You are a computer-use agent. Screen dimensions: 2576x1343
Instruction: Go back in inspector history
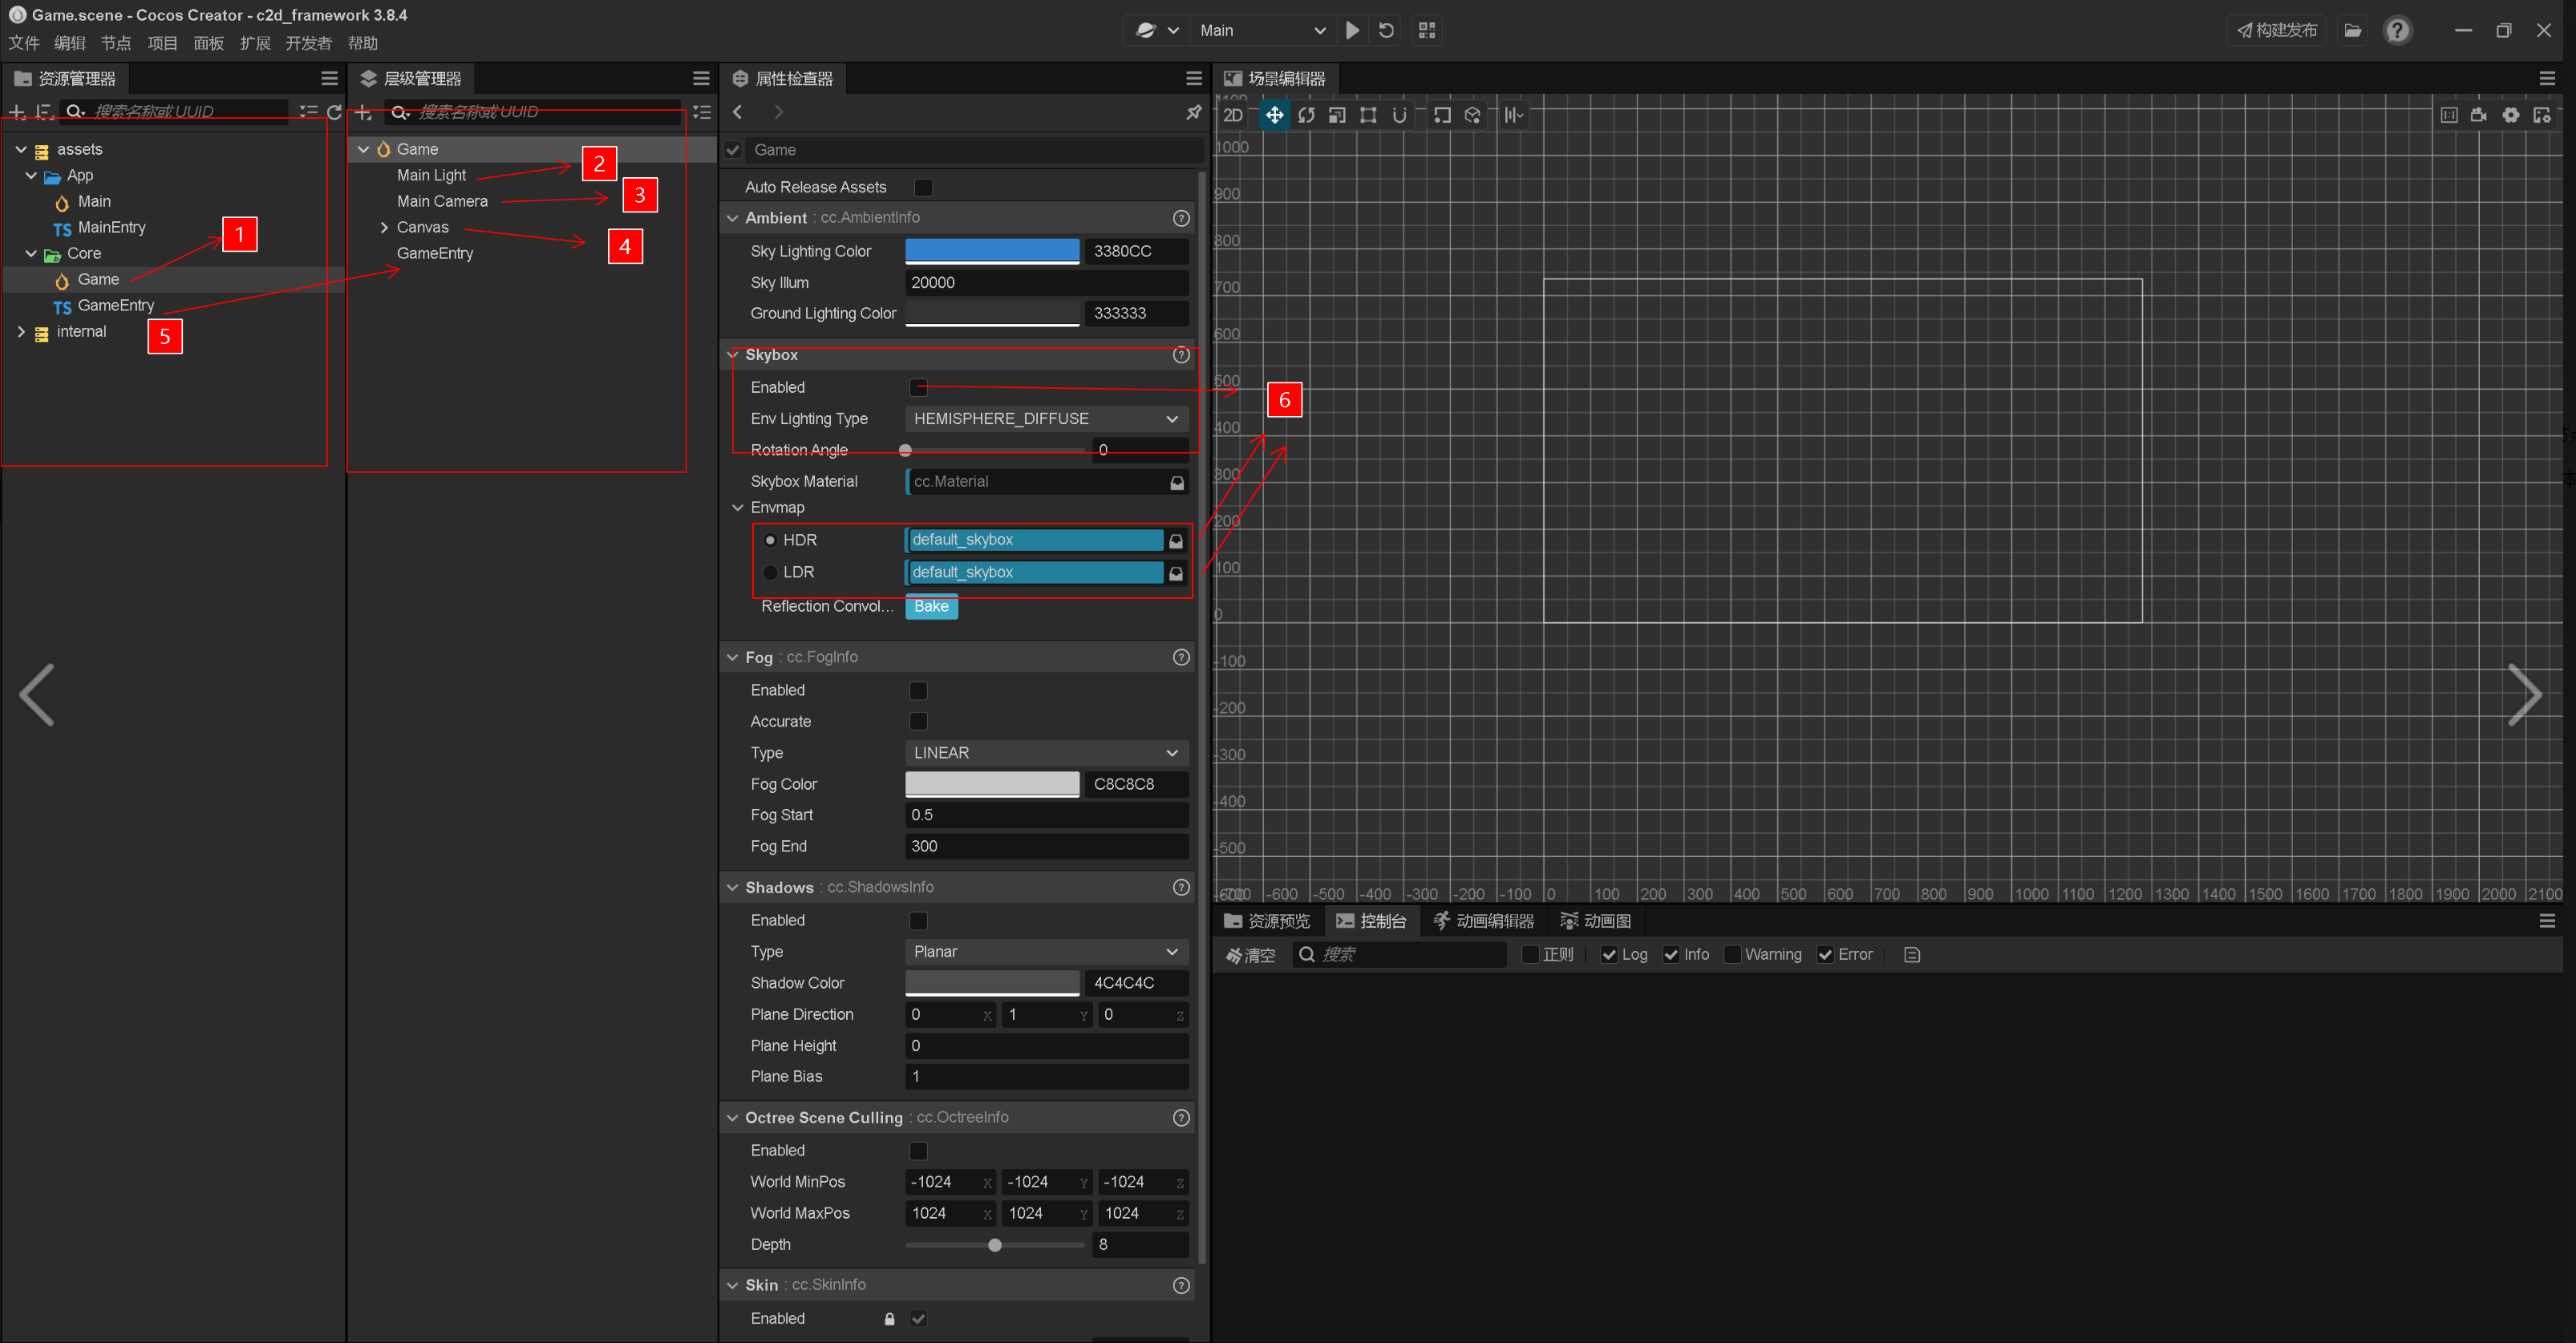pos(738,112)
